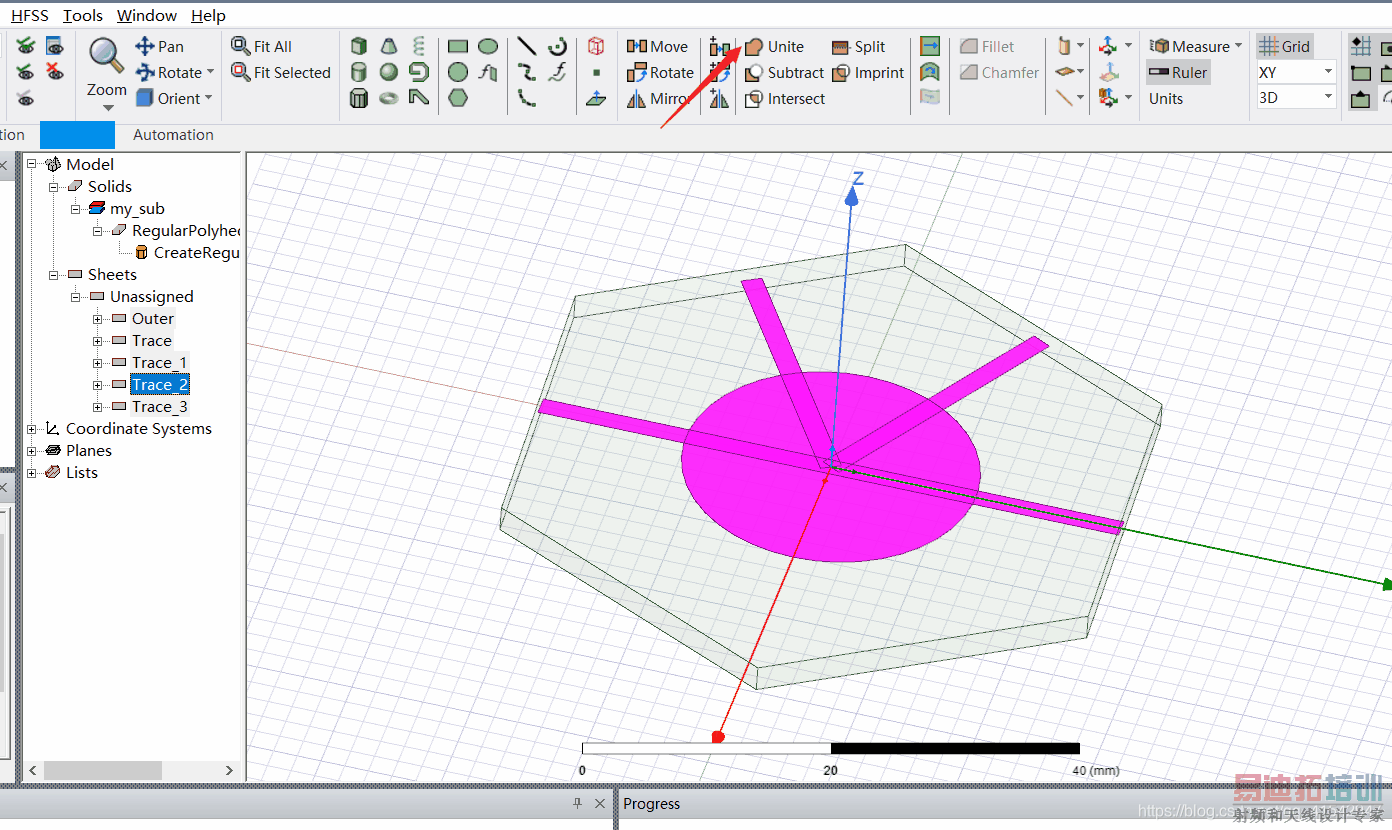Select the Draw Sphere tool

coord(389,72)
